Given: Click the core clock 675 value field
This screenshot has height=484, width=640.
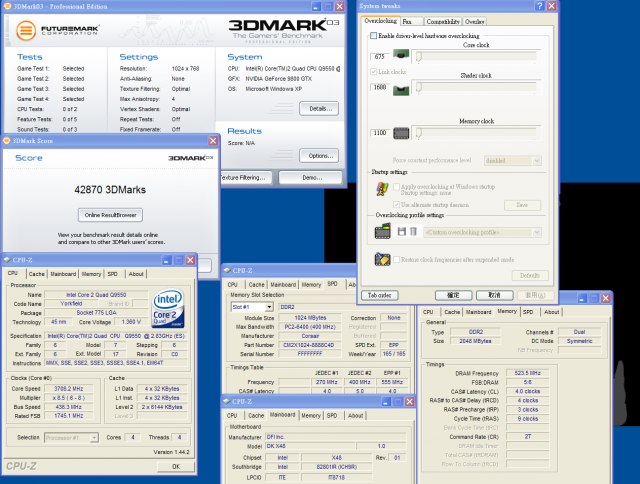Looking at the screenshot, I should coord(380,57).
